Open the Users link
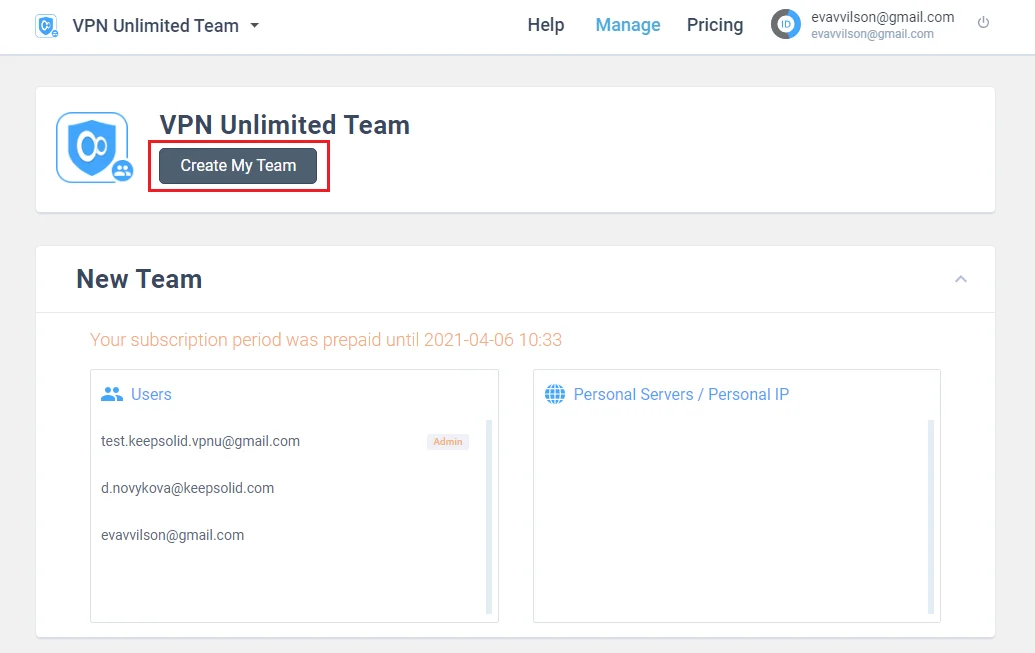The image size is (1035, 653). pyautogui.click(x=151, y=394)
